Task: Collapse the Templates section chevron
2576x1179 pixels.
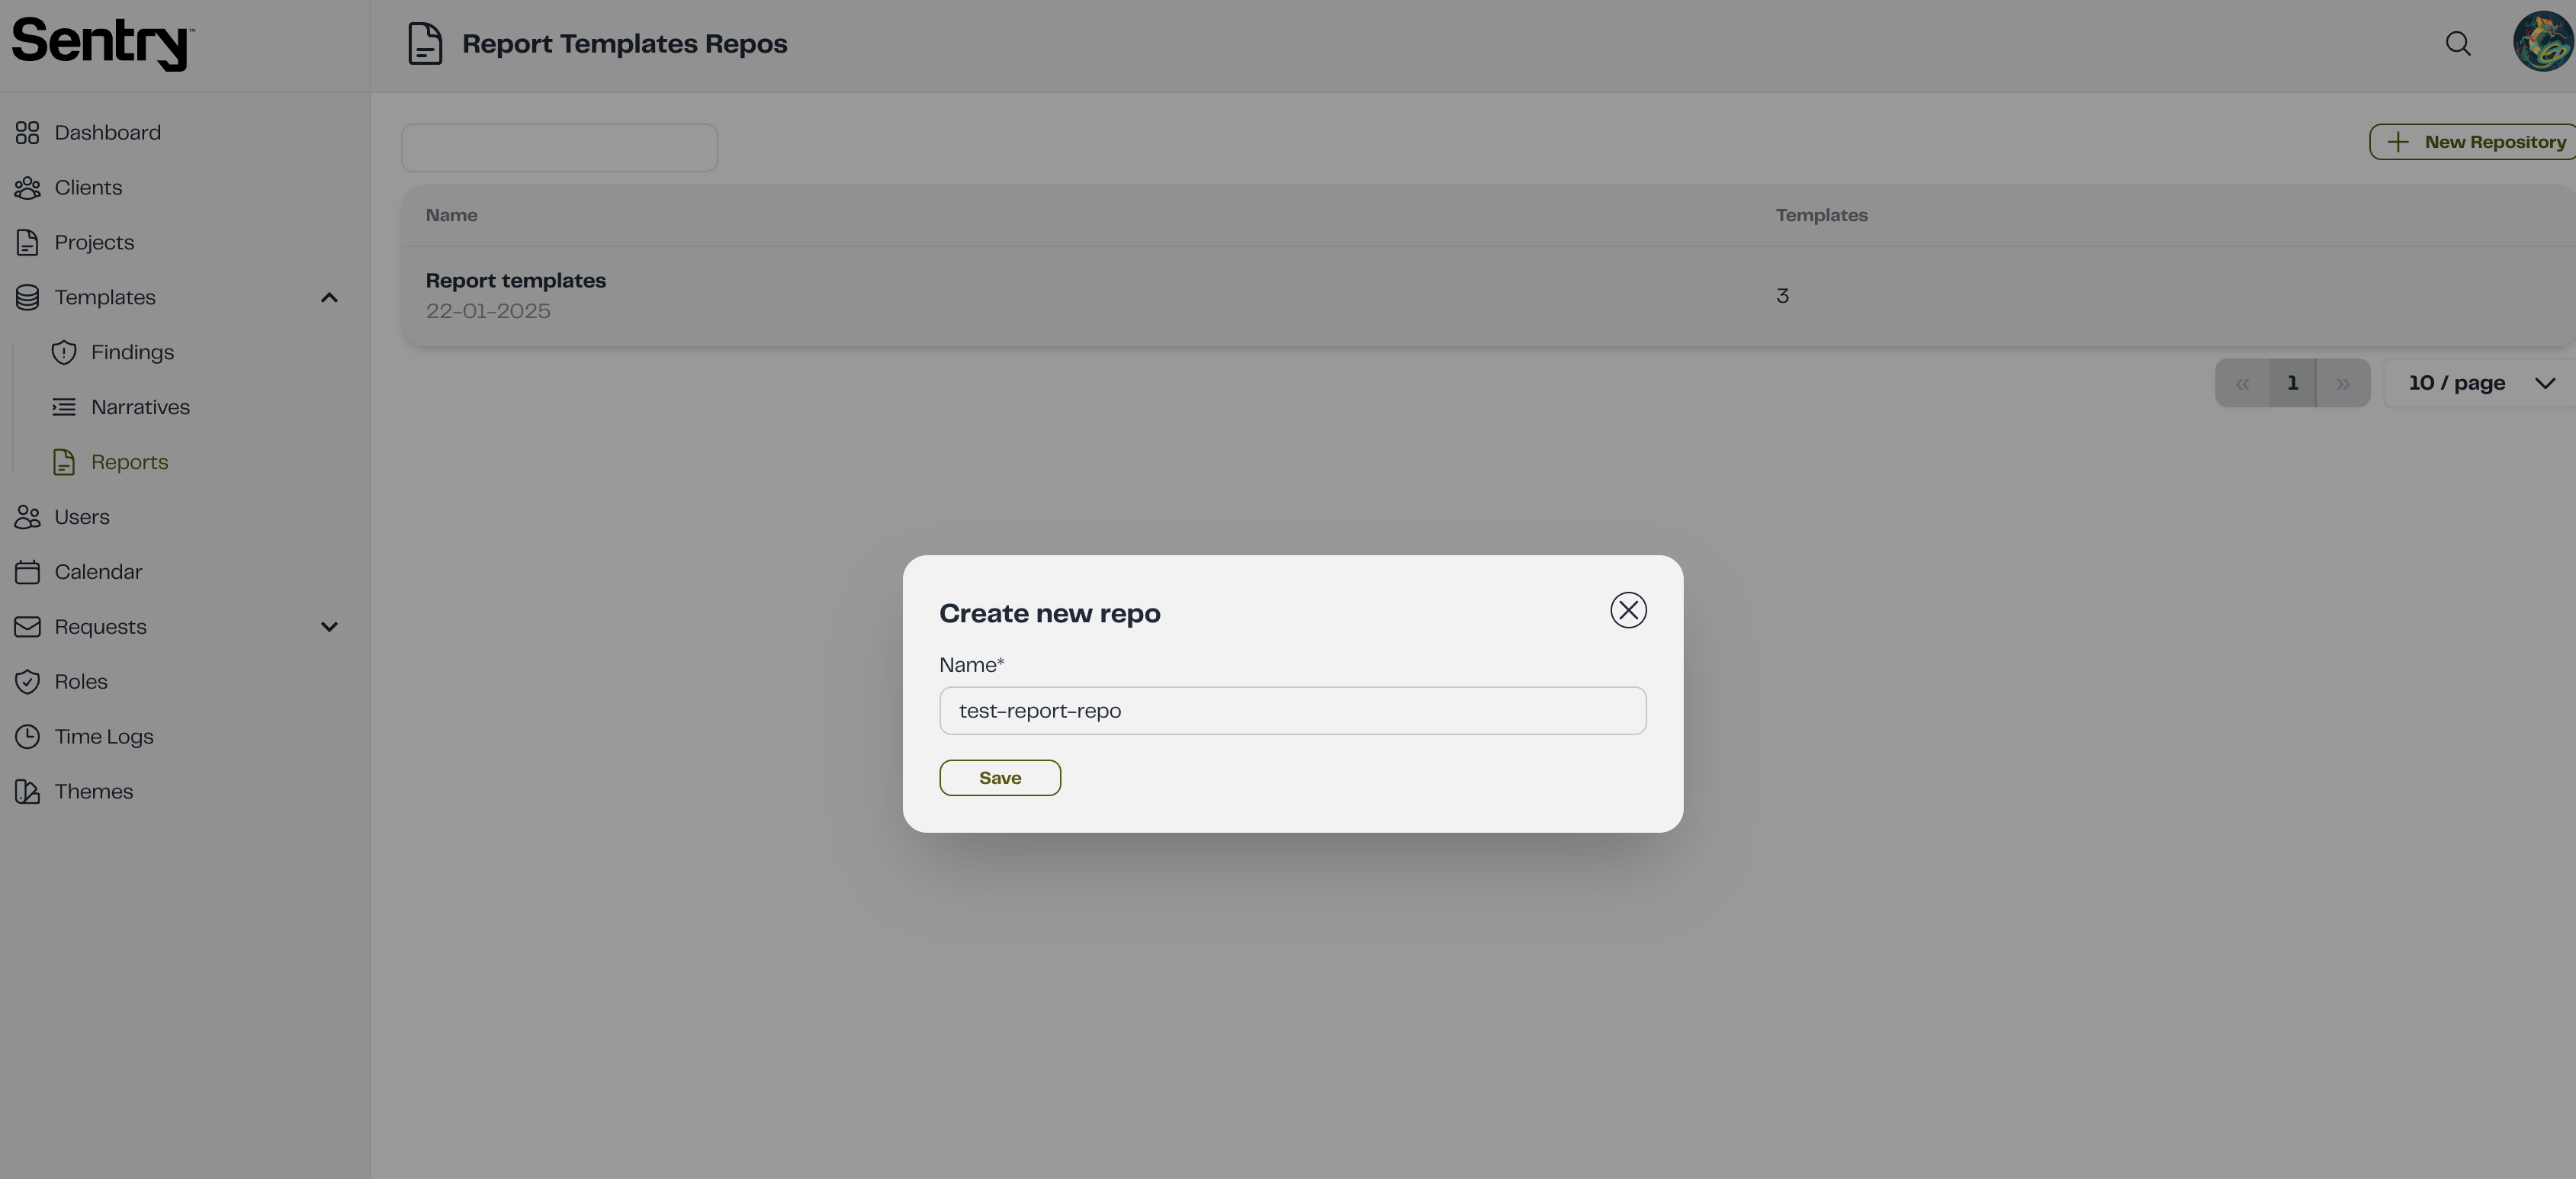Action: pos(329,298)
